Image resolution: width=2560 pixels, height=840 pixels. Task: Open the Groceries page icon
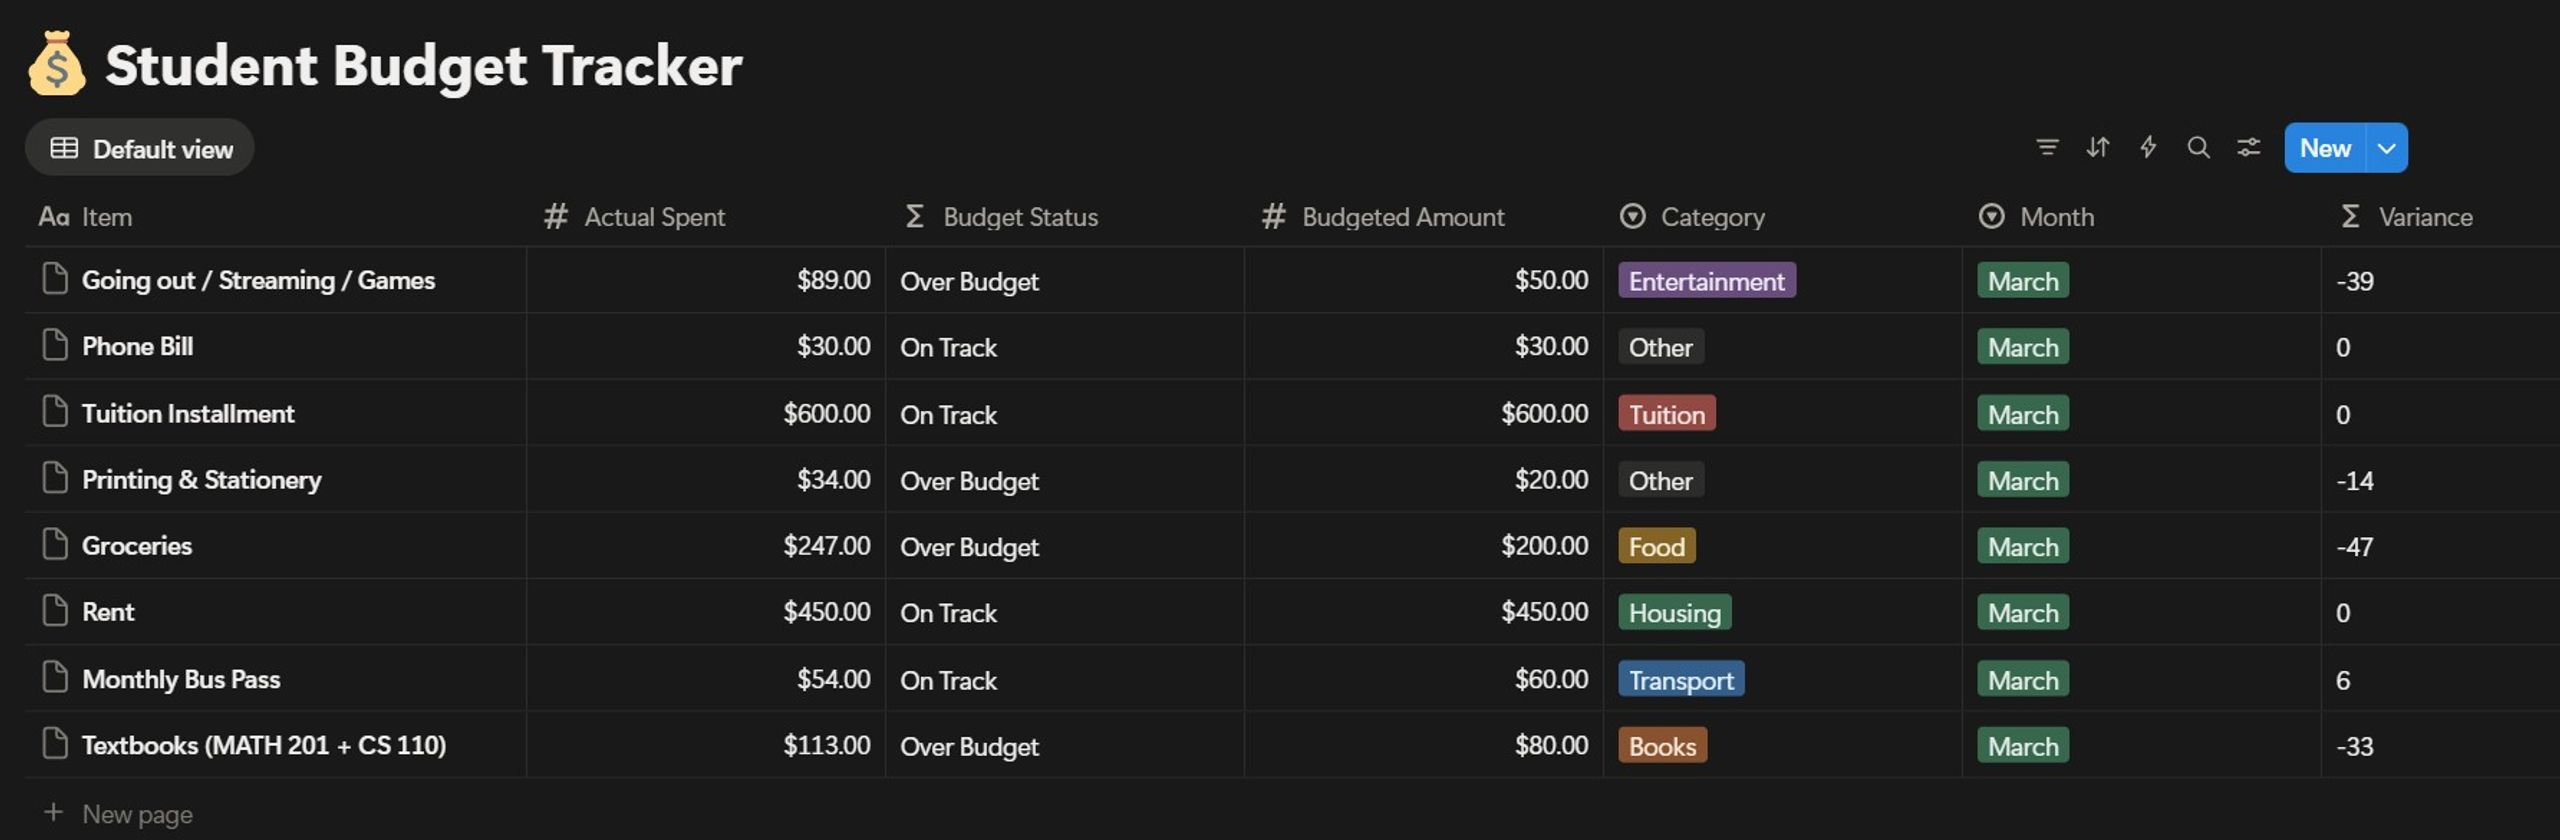55,545
